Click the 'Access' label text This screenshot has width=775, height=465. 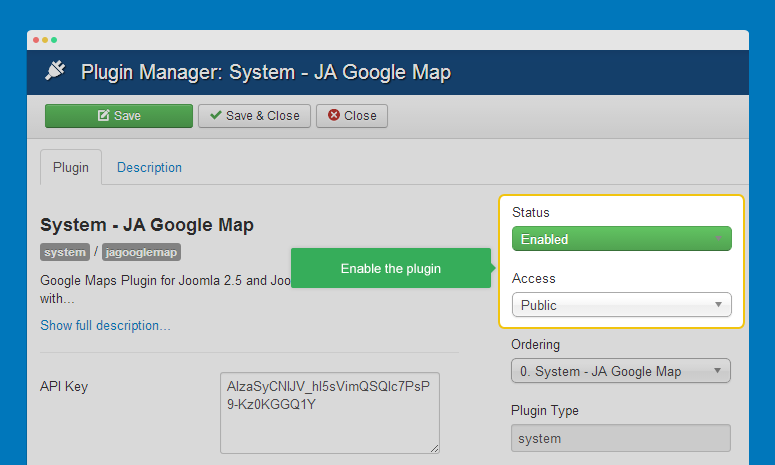tap(534, 279)
